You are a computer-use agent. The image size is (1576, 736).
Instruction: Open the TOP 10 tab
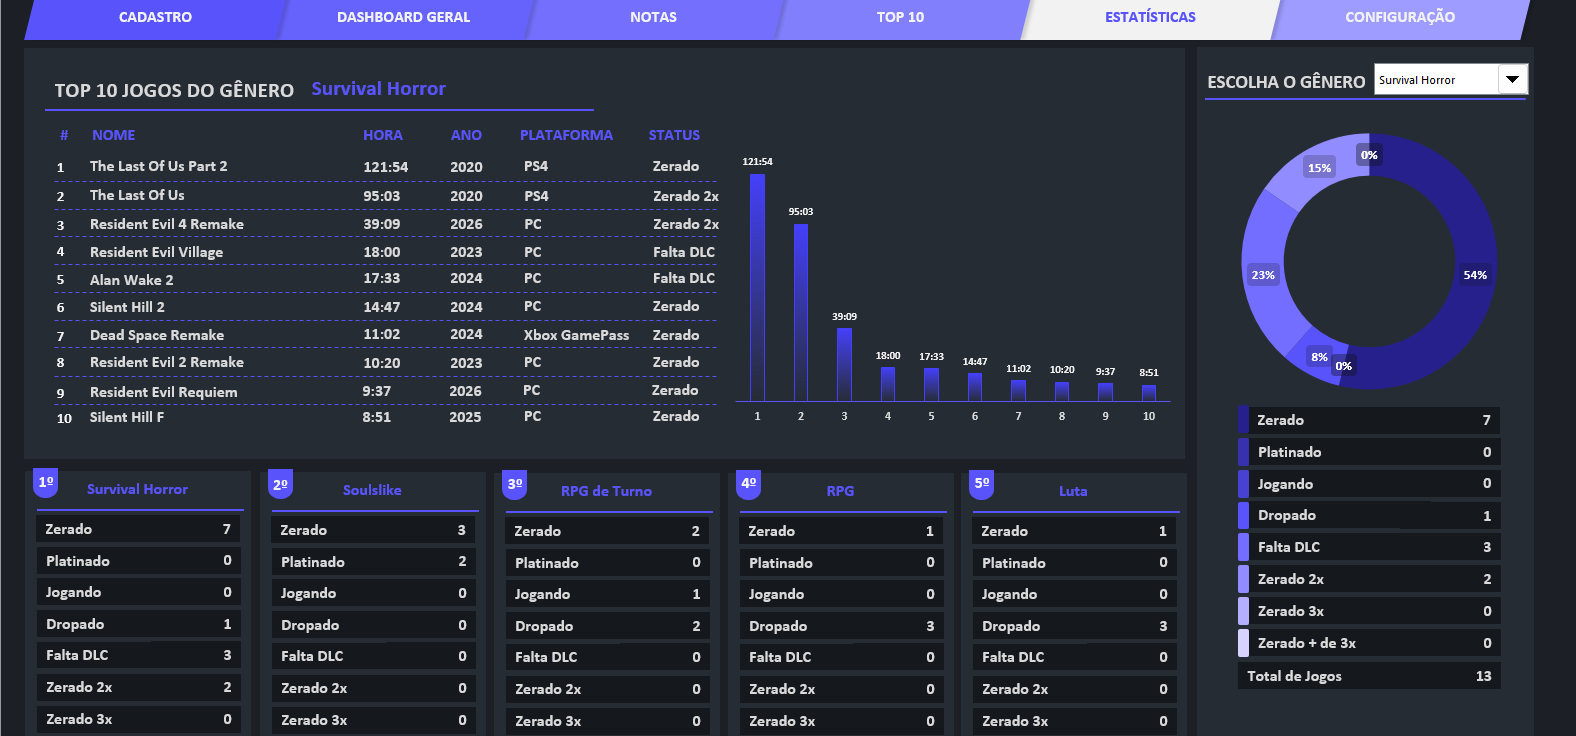click(x=900, y=18)
